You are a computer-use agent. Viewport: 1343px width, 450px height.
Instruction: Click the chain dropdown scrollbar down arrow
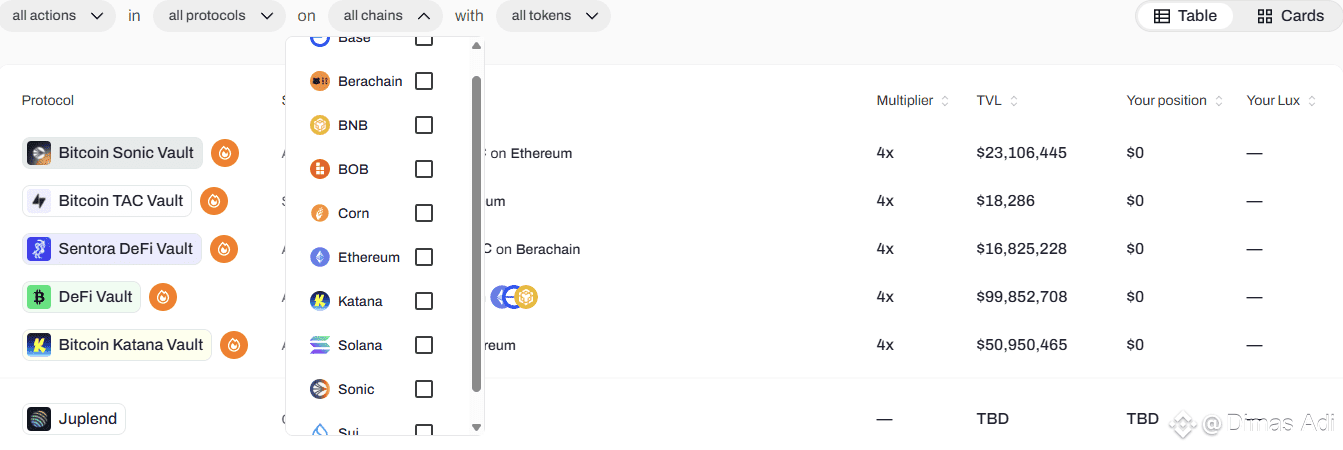pos(476,427)
